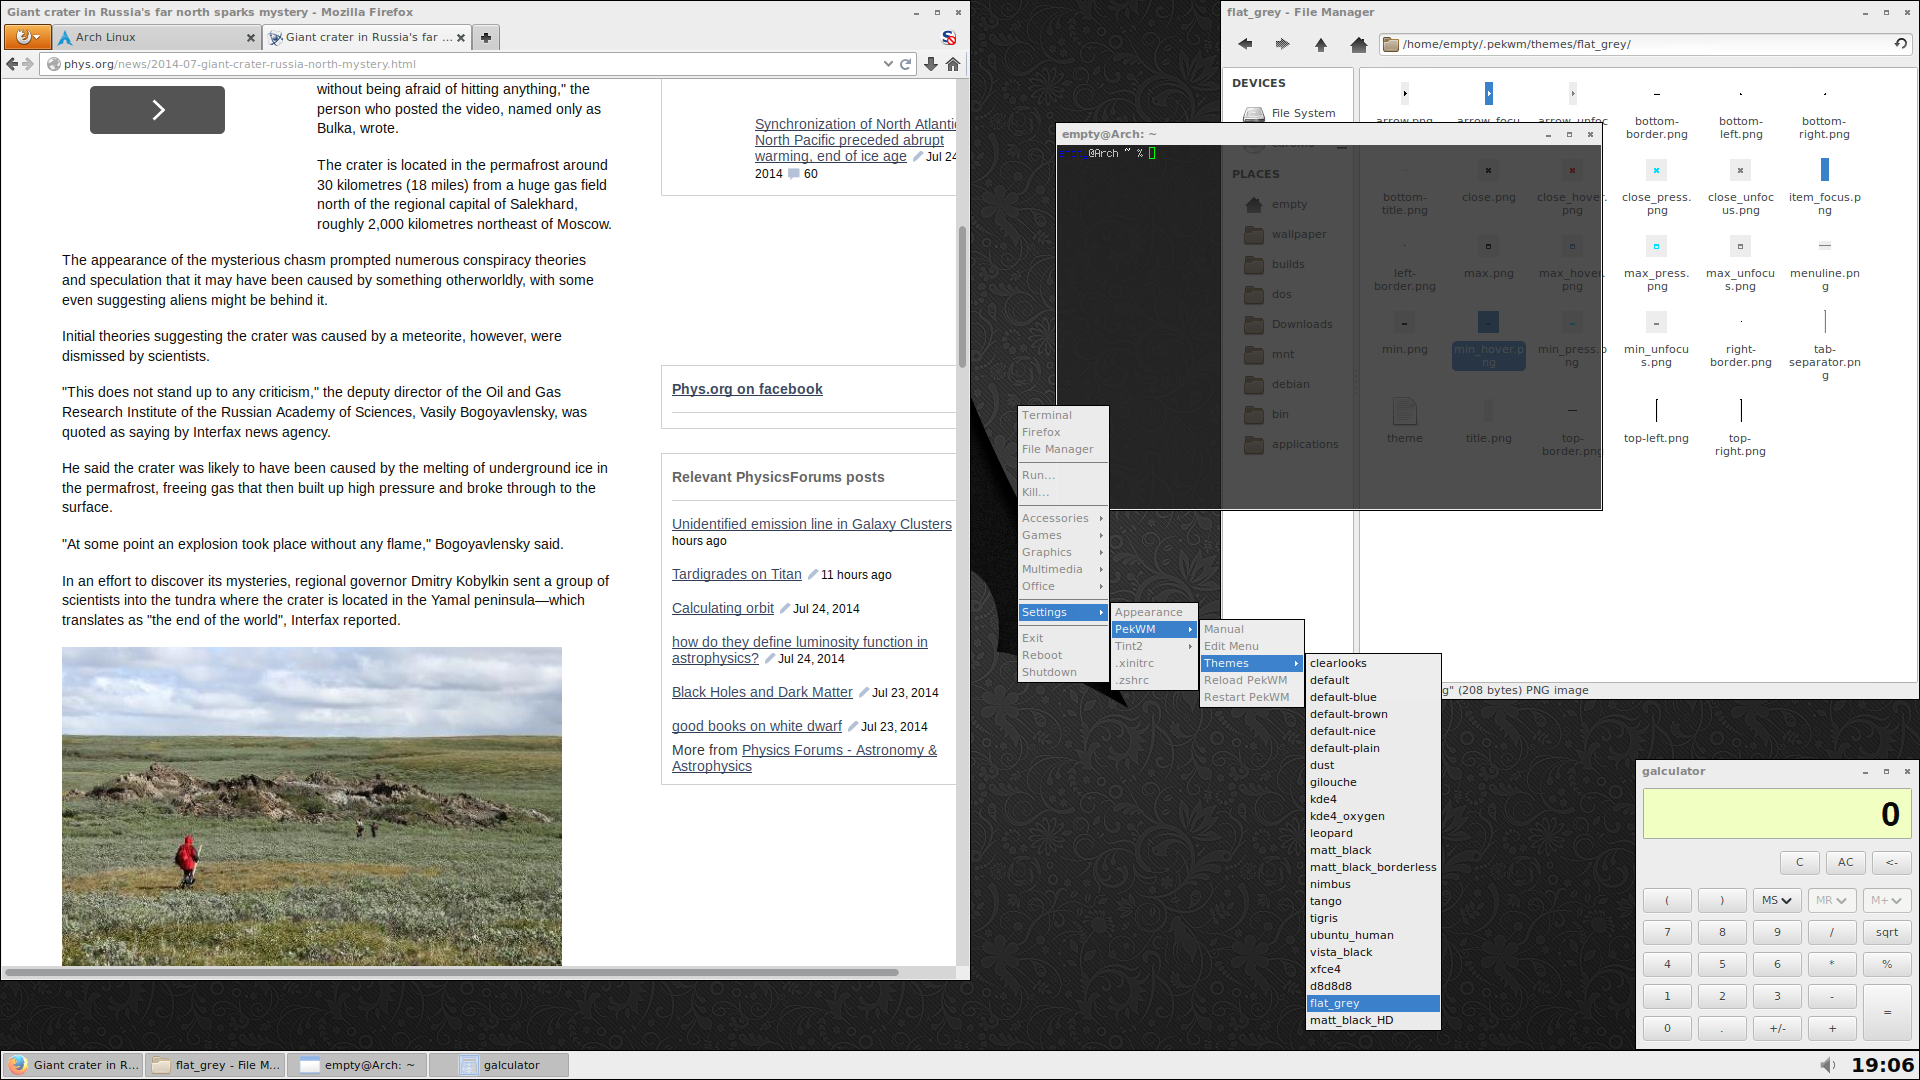The height and width of the screenshot is (1080, 1920).
Task: Open URL bar history dropdown arrow
Action: pos(888,64)
